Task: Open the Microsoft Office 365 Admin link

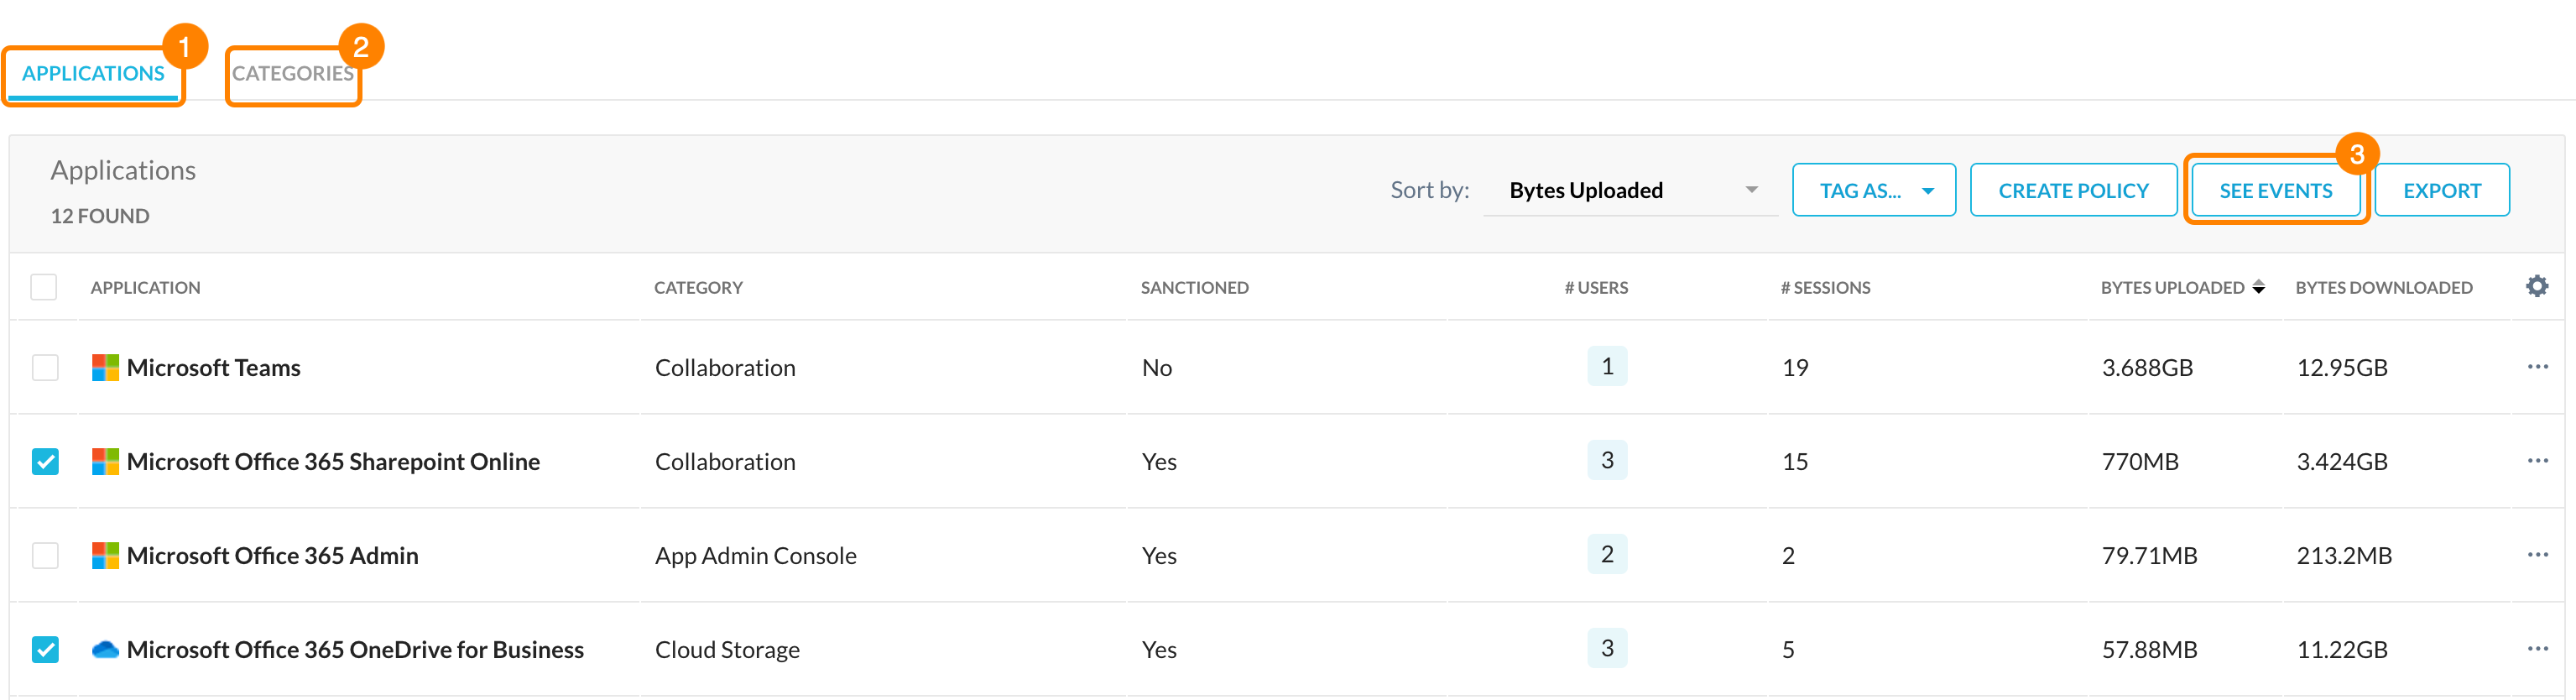Action: click(x=273, y=556)
